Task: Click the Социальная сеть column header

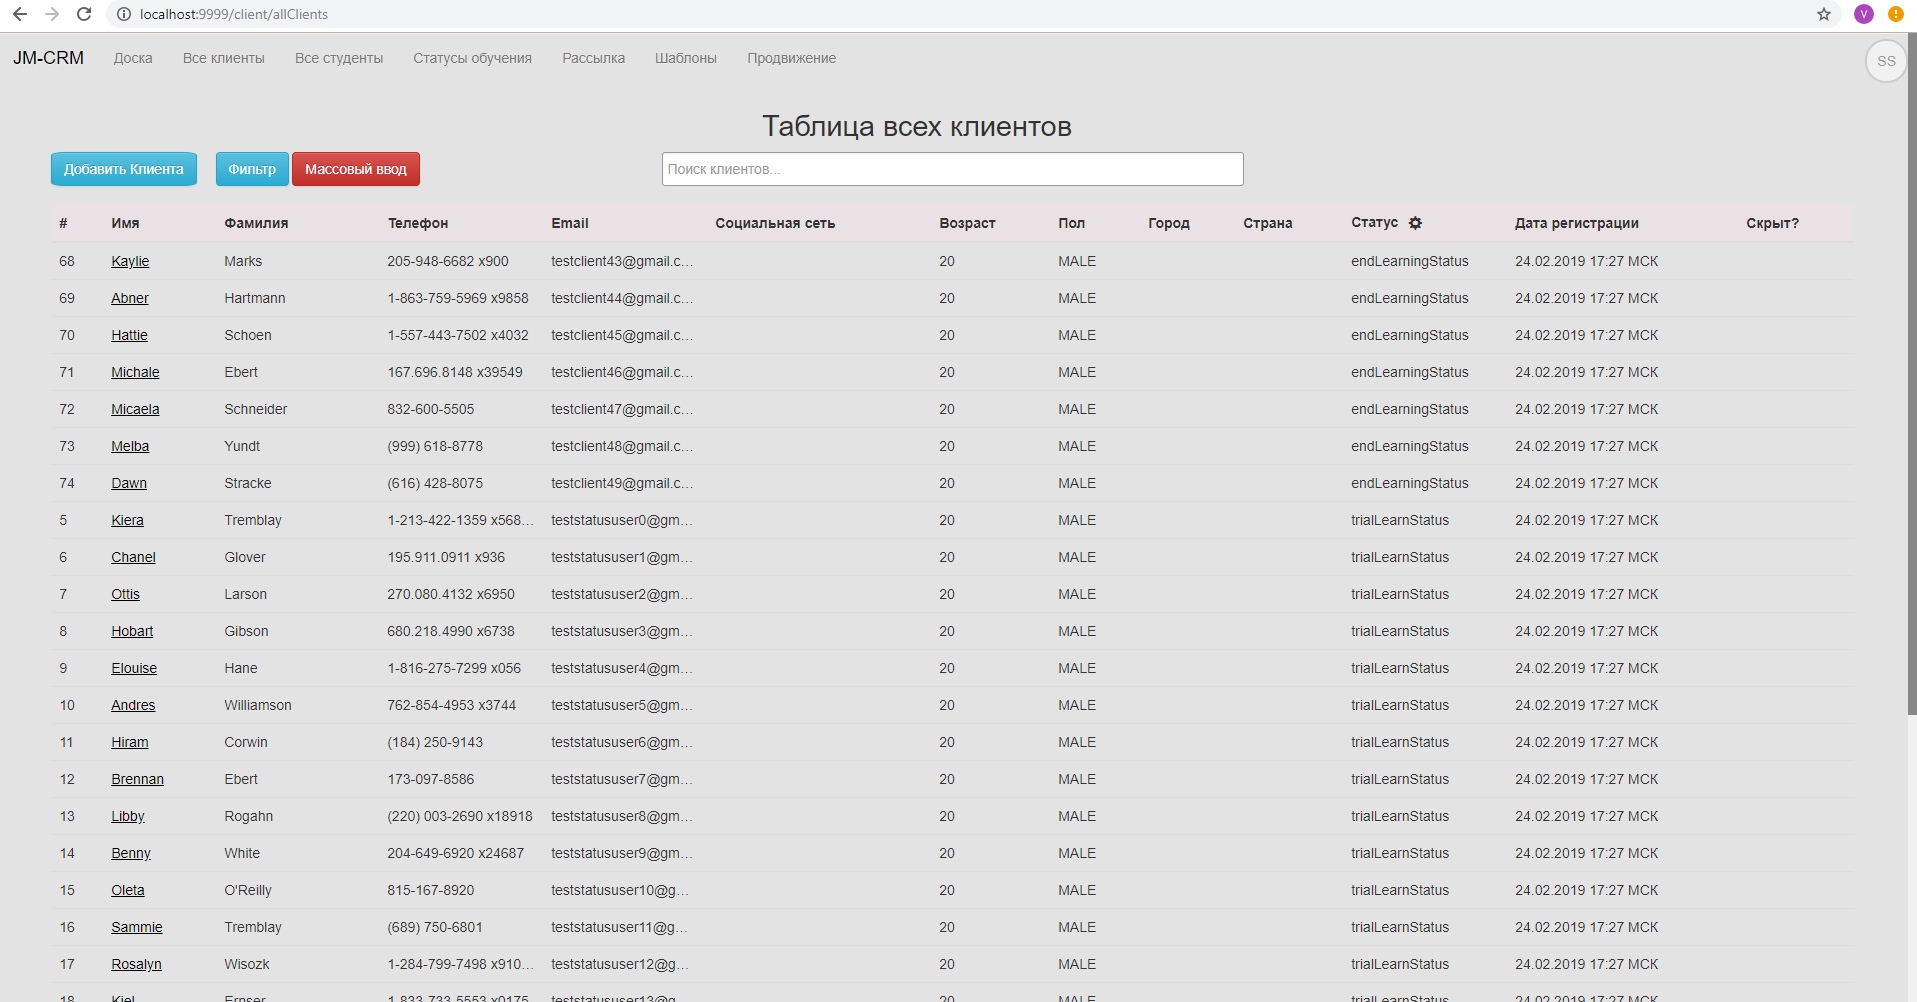Action: pos(775,223)
